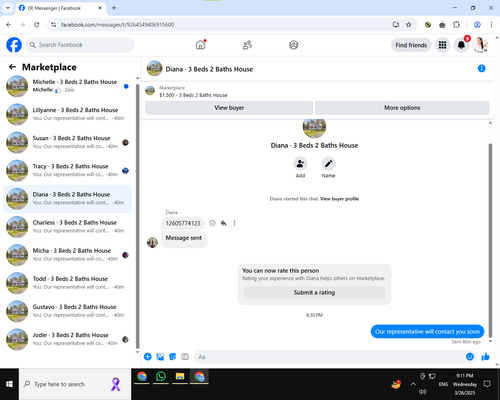This screenshot has width=500, height=400.
Task: Click Diana's chat header avatar
Action: coord(154,68)
